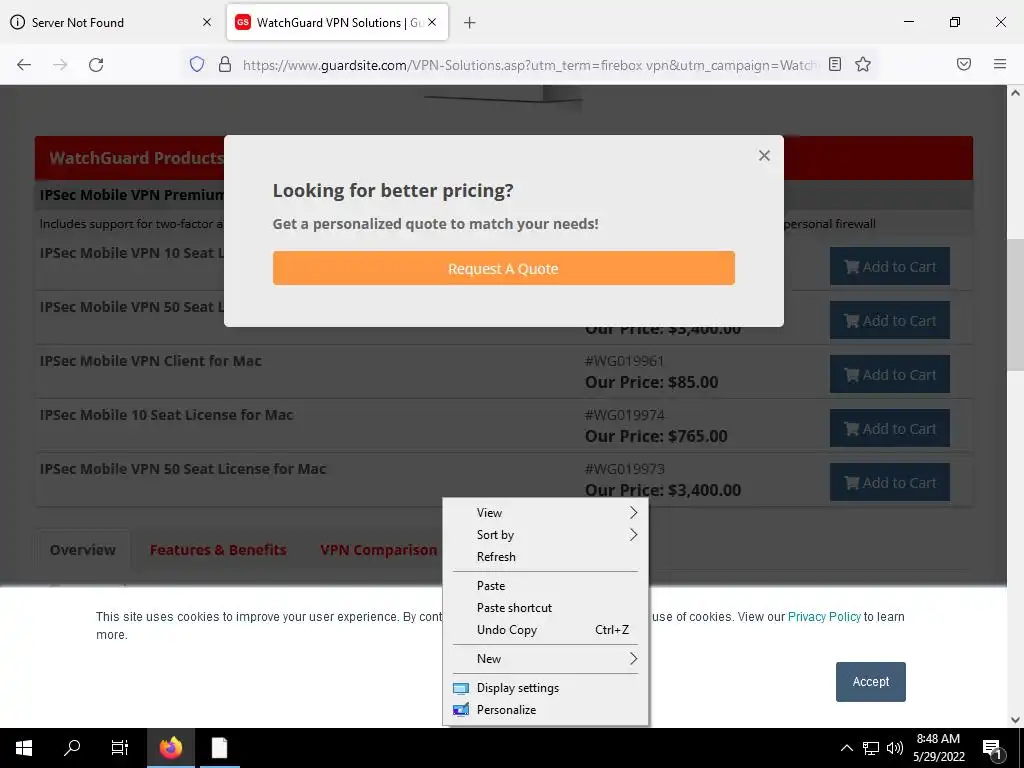Add IPSec VPN 50 Seat License for Mac to cart
Screen dimensions: 1024x768
889,483
